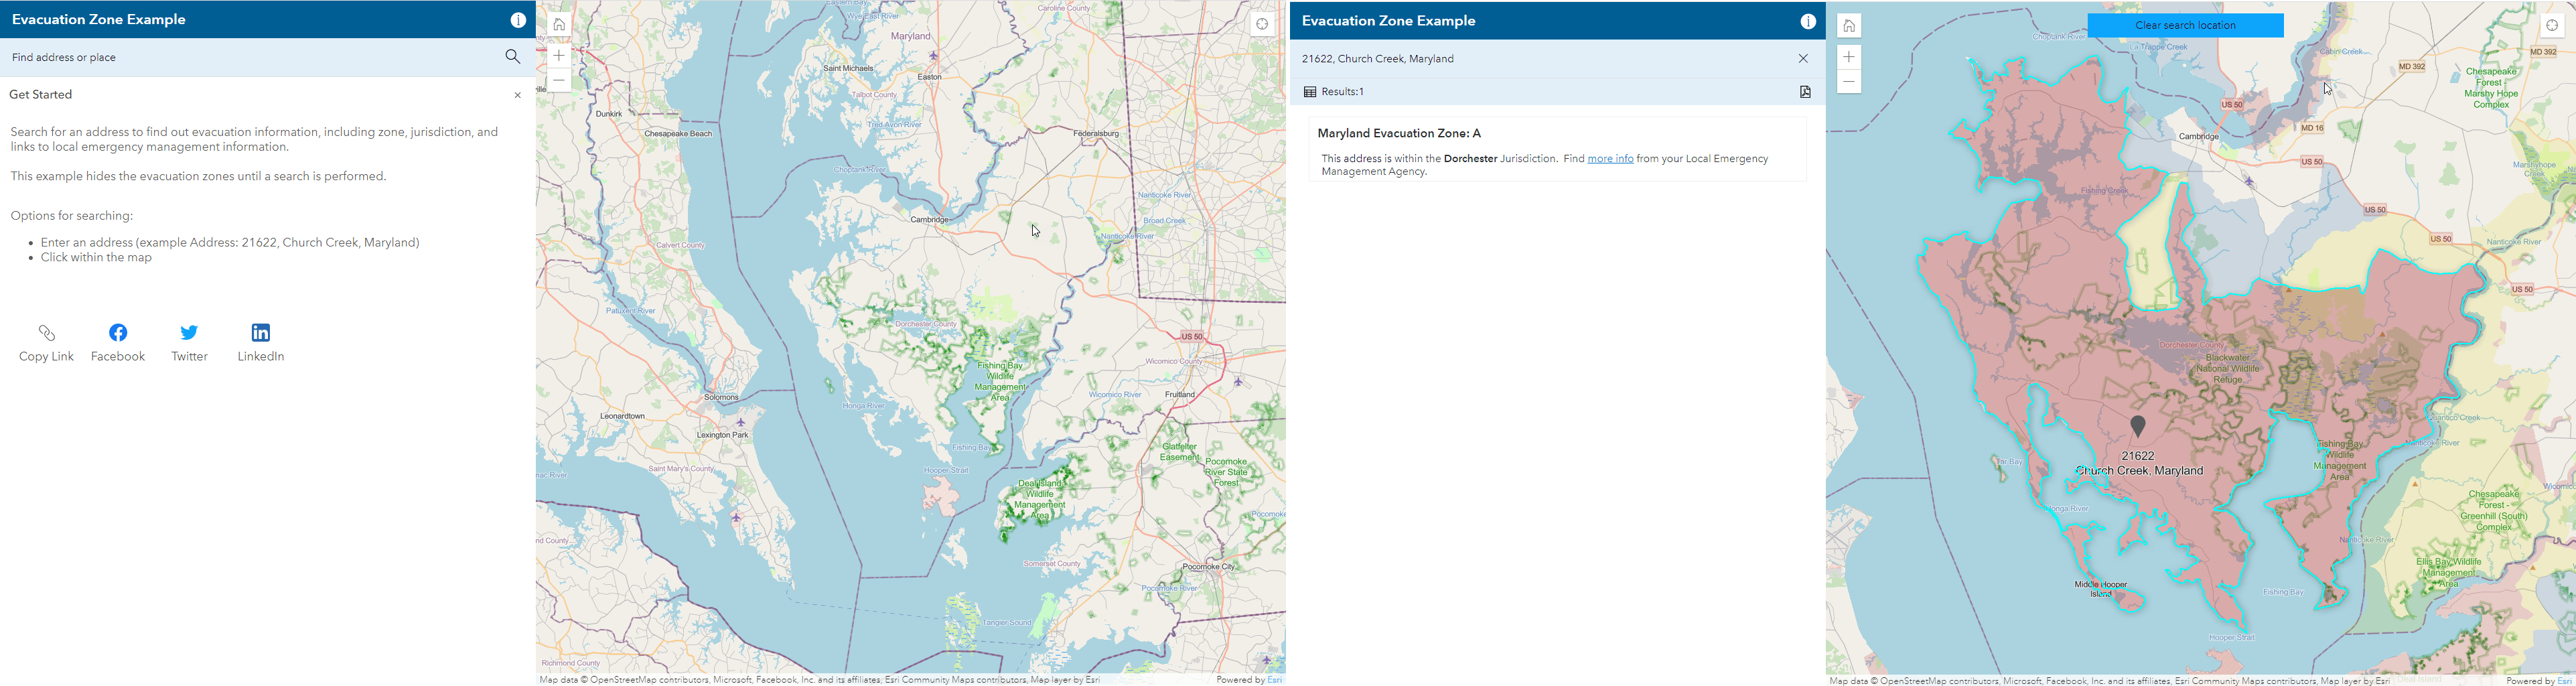
Task: Zoom in on left map
Action: tap(559, 56)
